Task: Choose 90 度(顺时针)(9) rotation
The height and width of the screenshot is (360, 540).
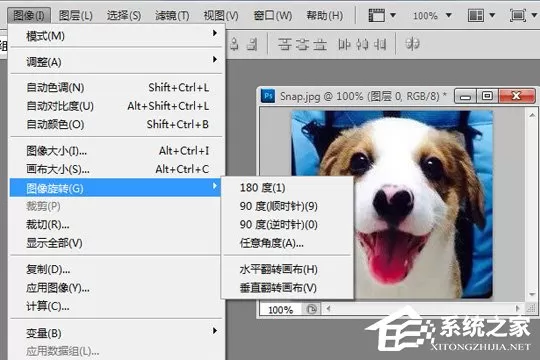Action: (x=279, y=206)
